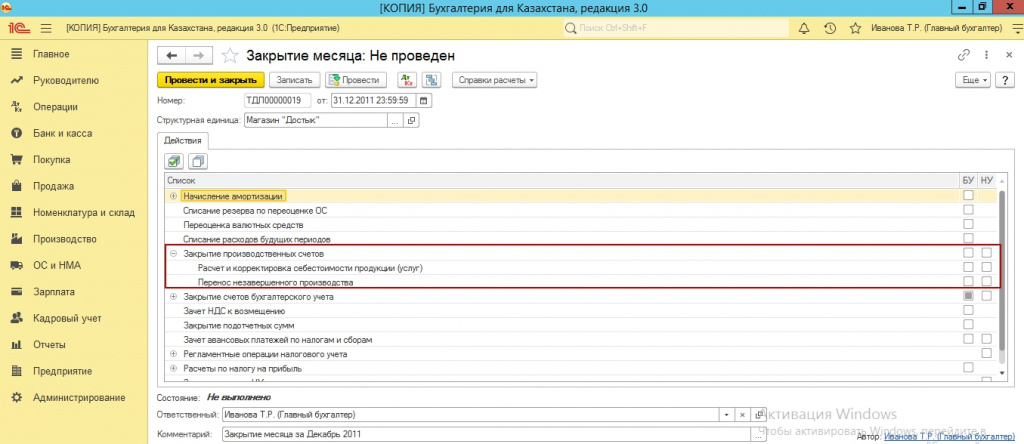
Task: Expand Расчеты по налогу на прибыль row
Action: tap(173, 368)
